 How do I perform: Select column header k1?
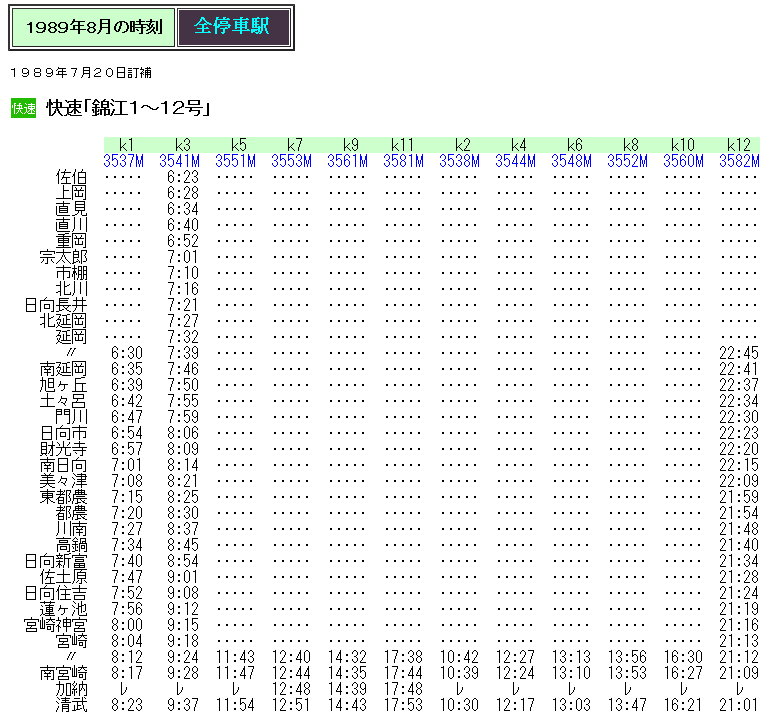[x=126, y=145]
